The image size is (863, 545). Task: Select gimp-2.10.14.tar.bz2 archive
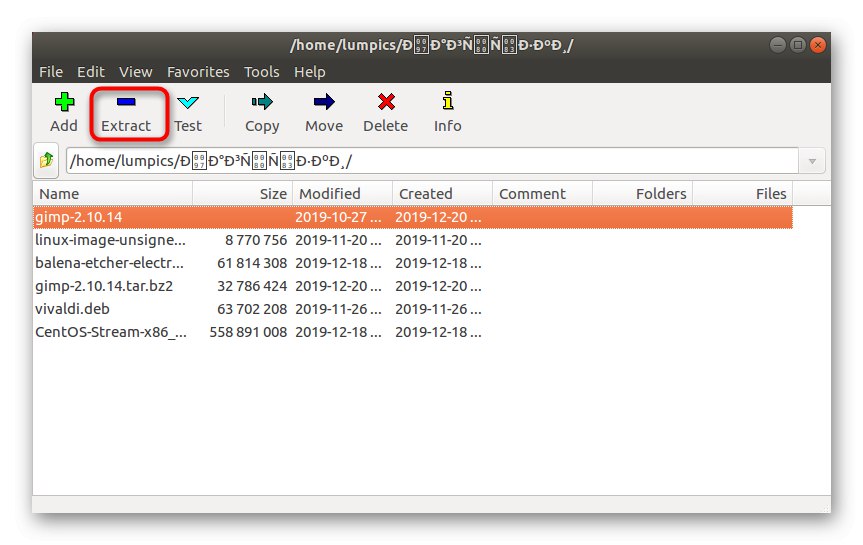coord(104,286)
